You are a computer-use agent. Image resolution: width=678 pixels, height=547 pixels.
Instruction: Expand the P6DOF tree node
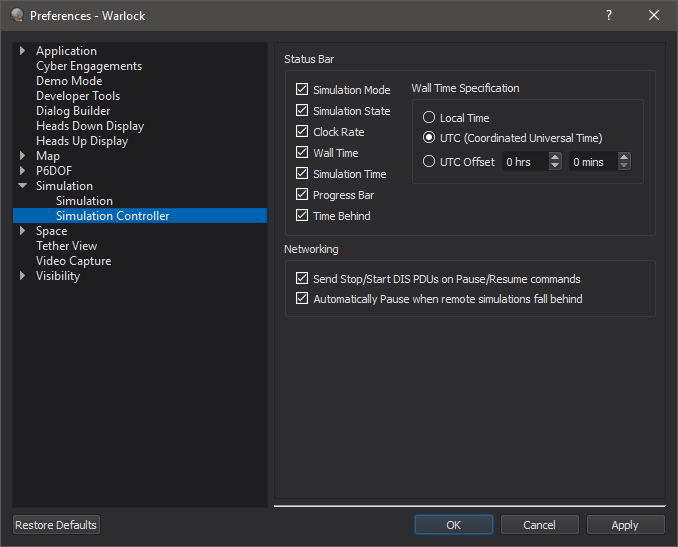click(22, 171)
